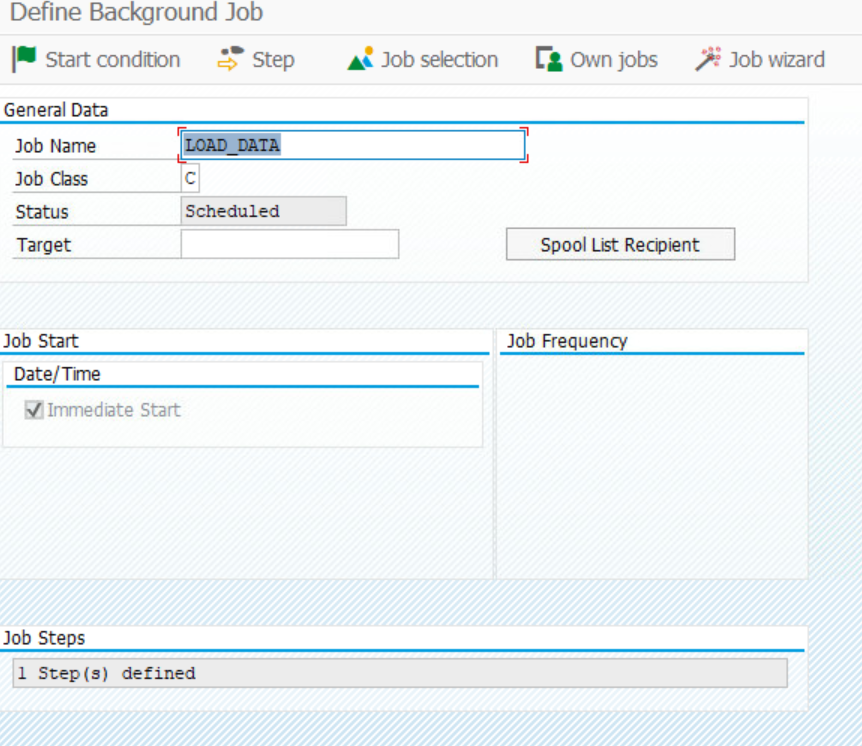Click the Job Class field containing C
This screenshot has height=746, width=862.
190,178
